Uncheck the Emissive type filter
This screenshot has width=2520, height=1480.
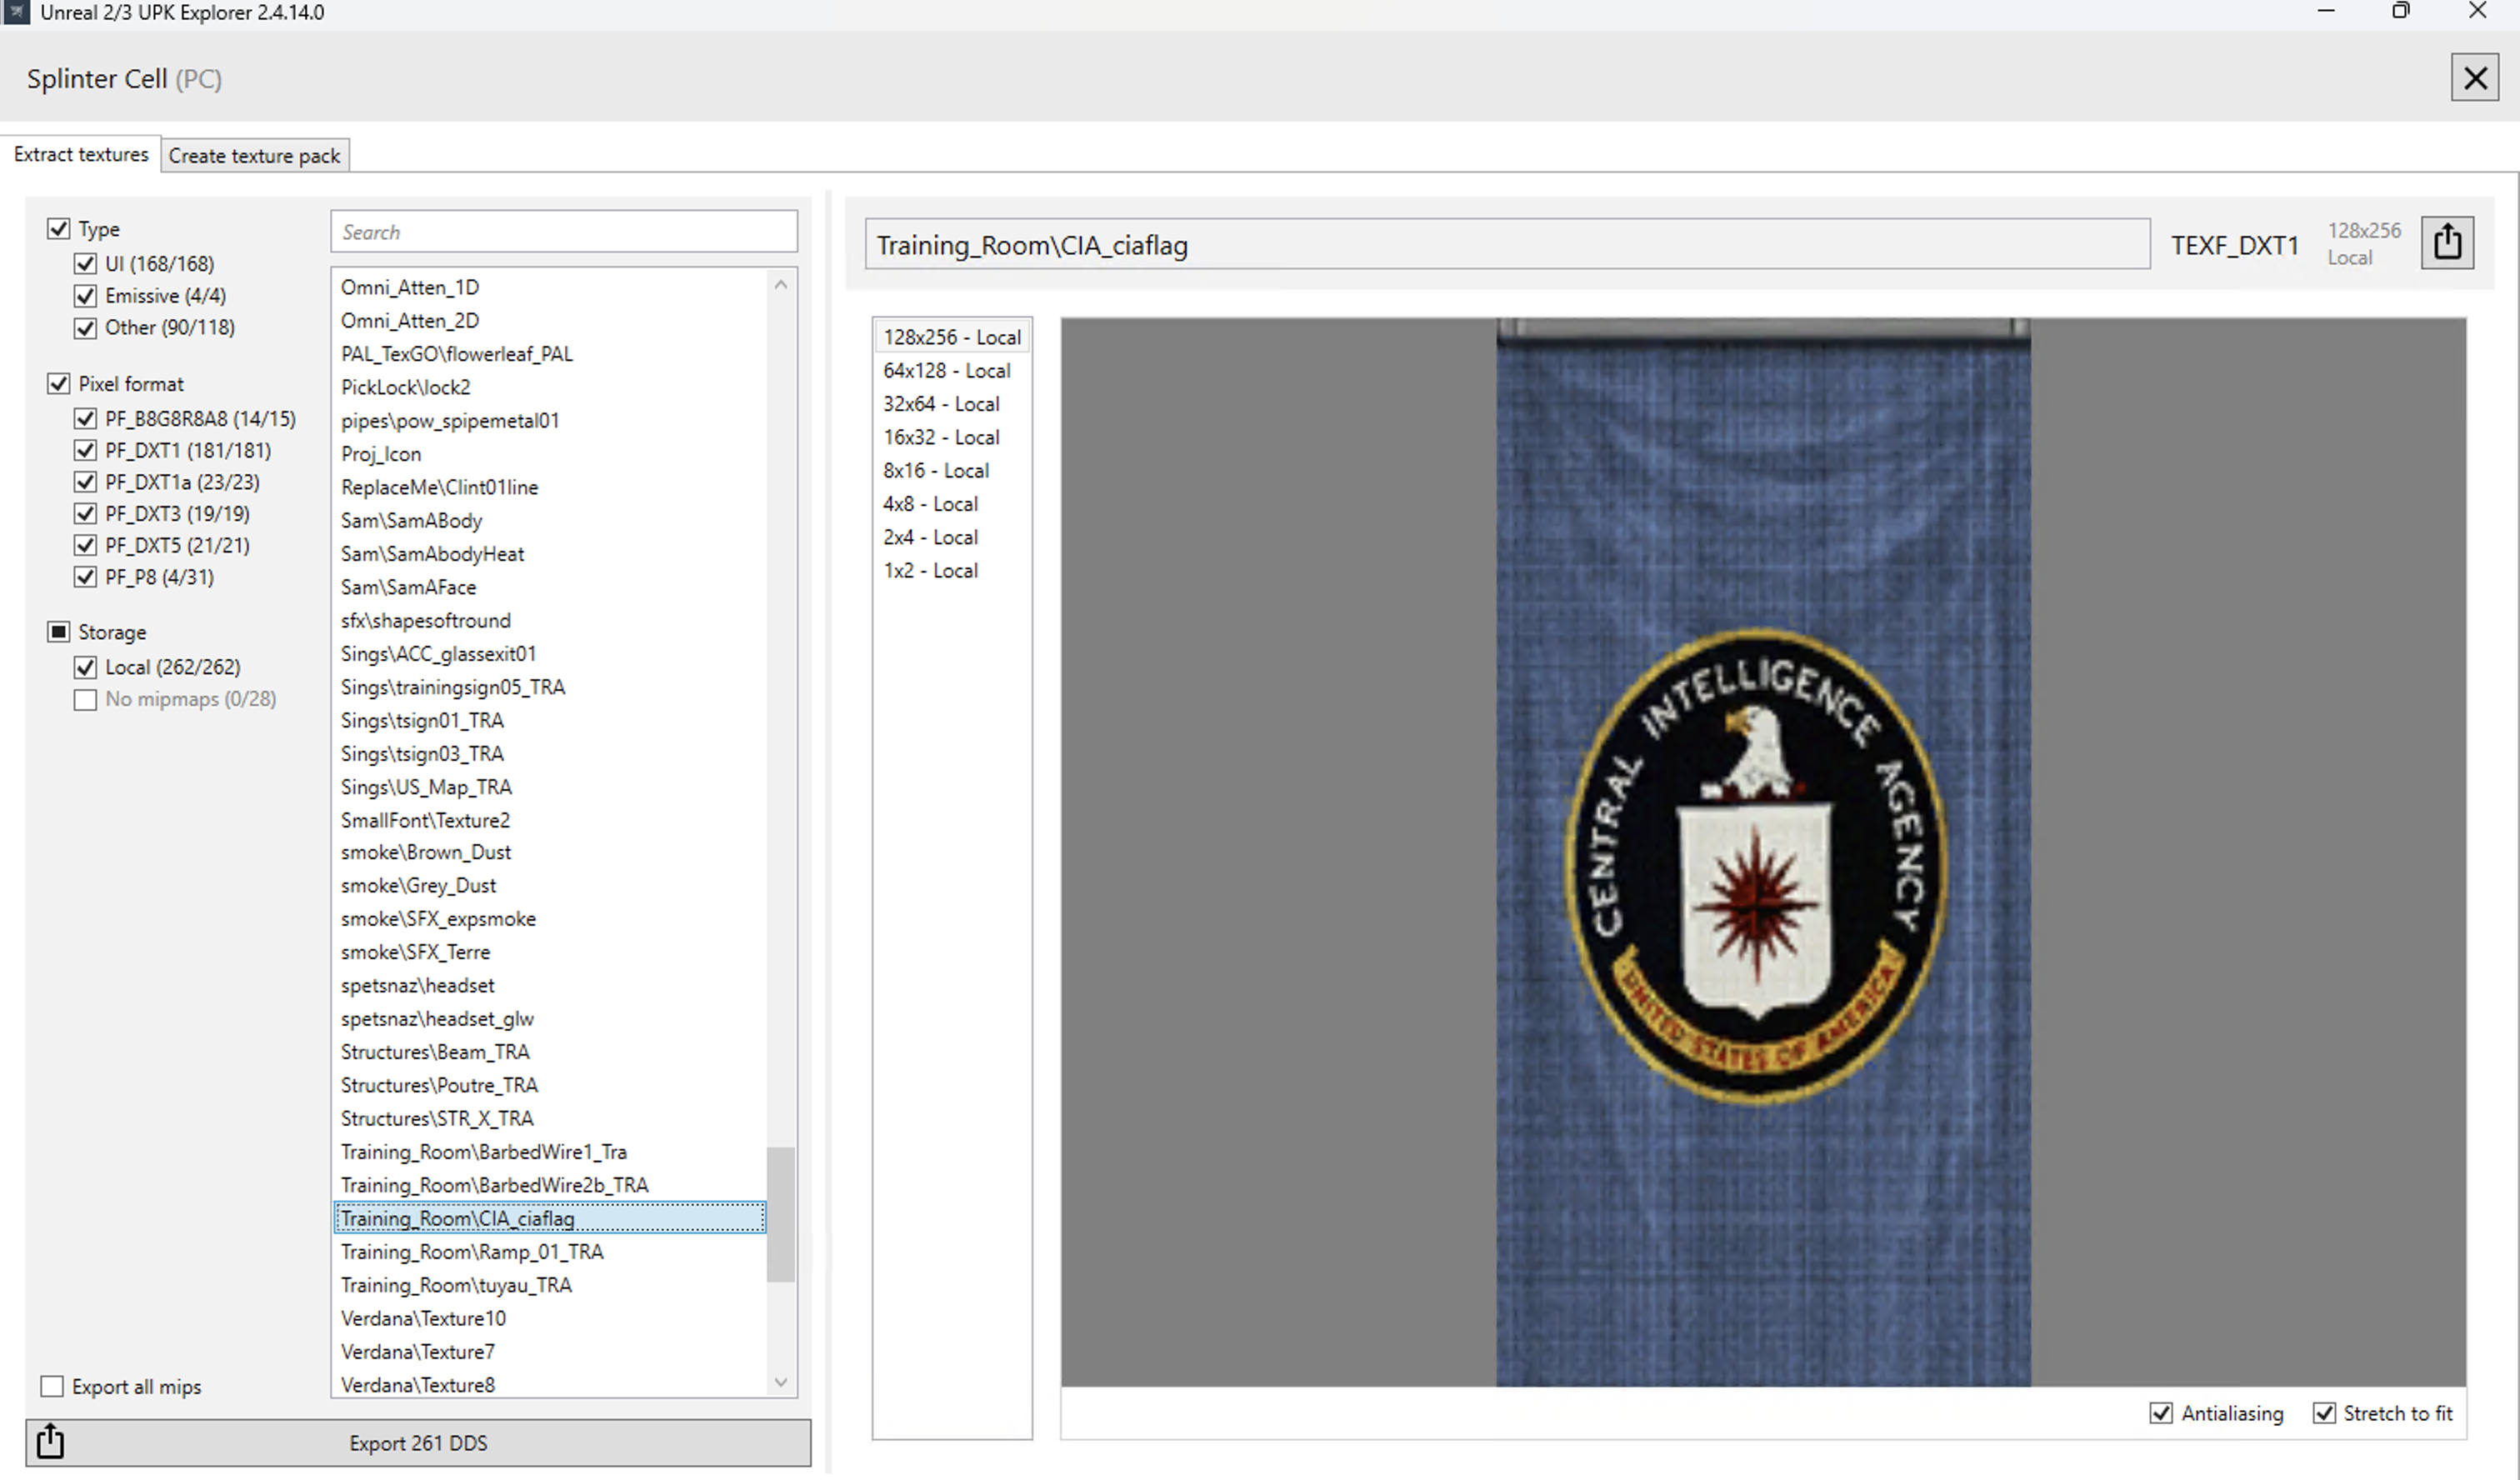pos(85,295)
